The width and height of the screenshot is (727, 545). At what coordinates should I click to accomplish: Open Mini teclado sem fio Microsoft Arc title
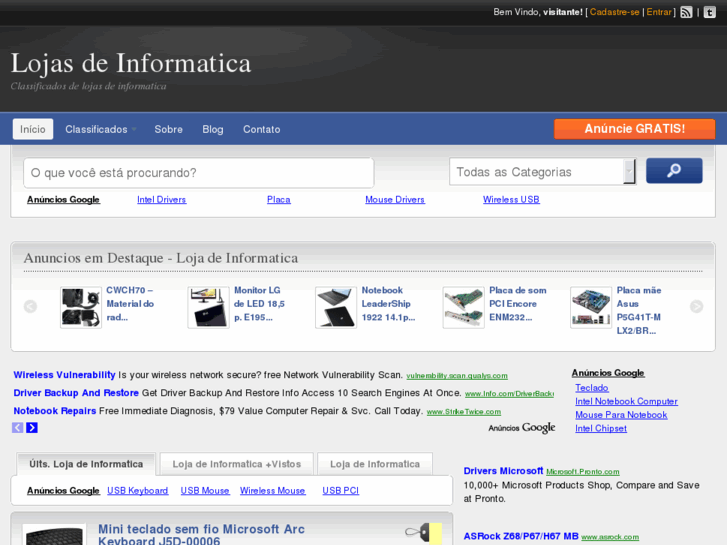point(201,535)
